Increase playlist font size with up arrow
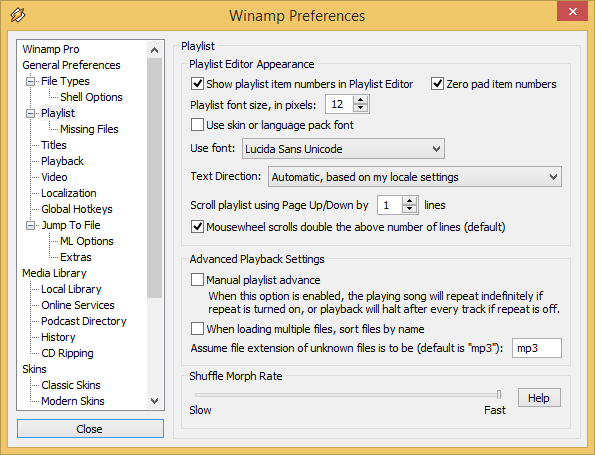595x455 pixels. pyautogui.click(x=360, y=100)
